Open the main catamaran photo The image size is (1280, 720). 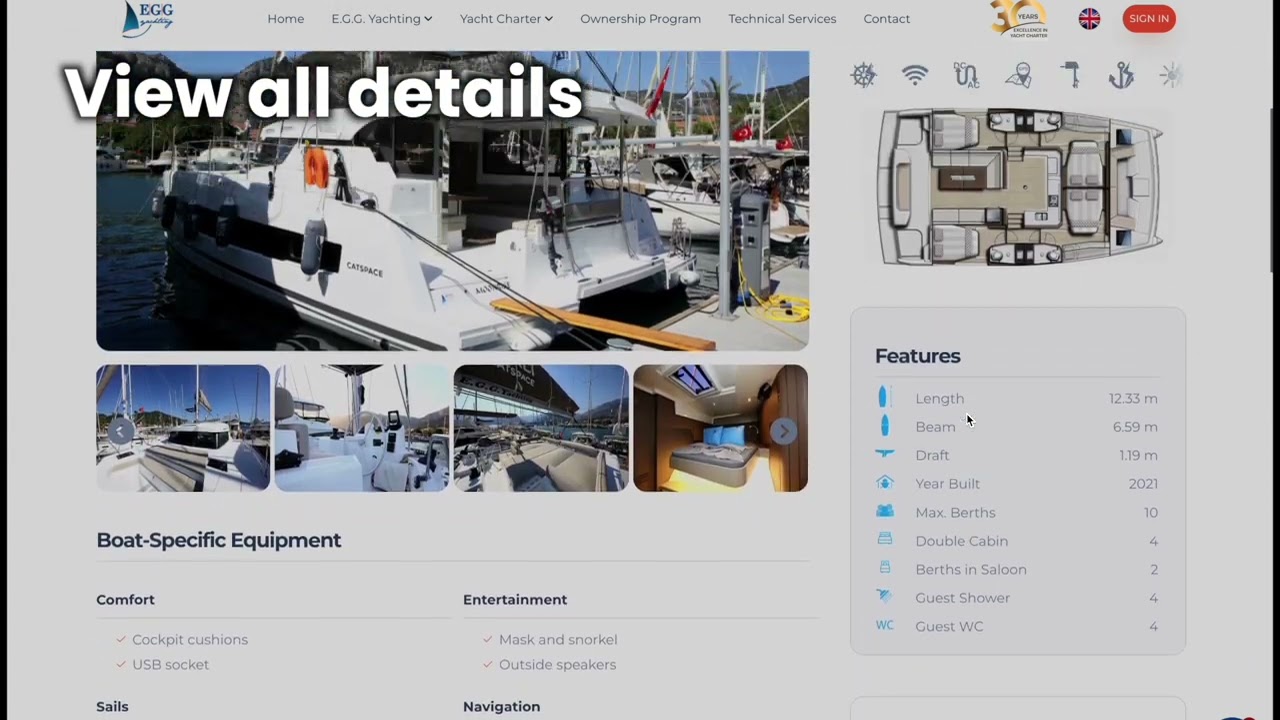[452, 201]
